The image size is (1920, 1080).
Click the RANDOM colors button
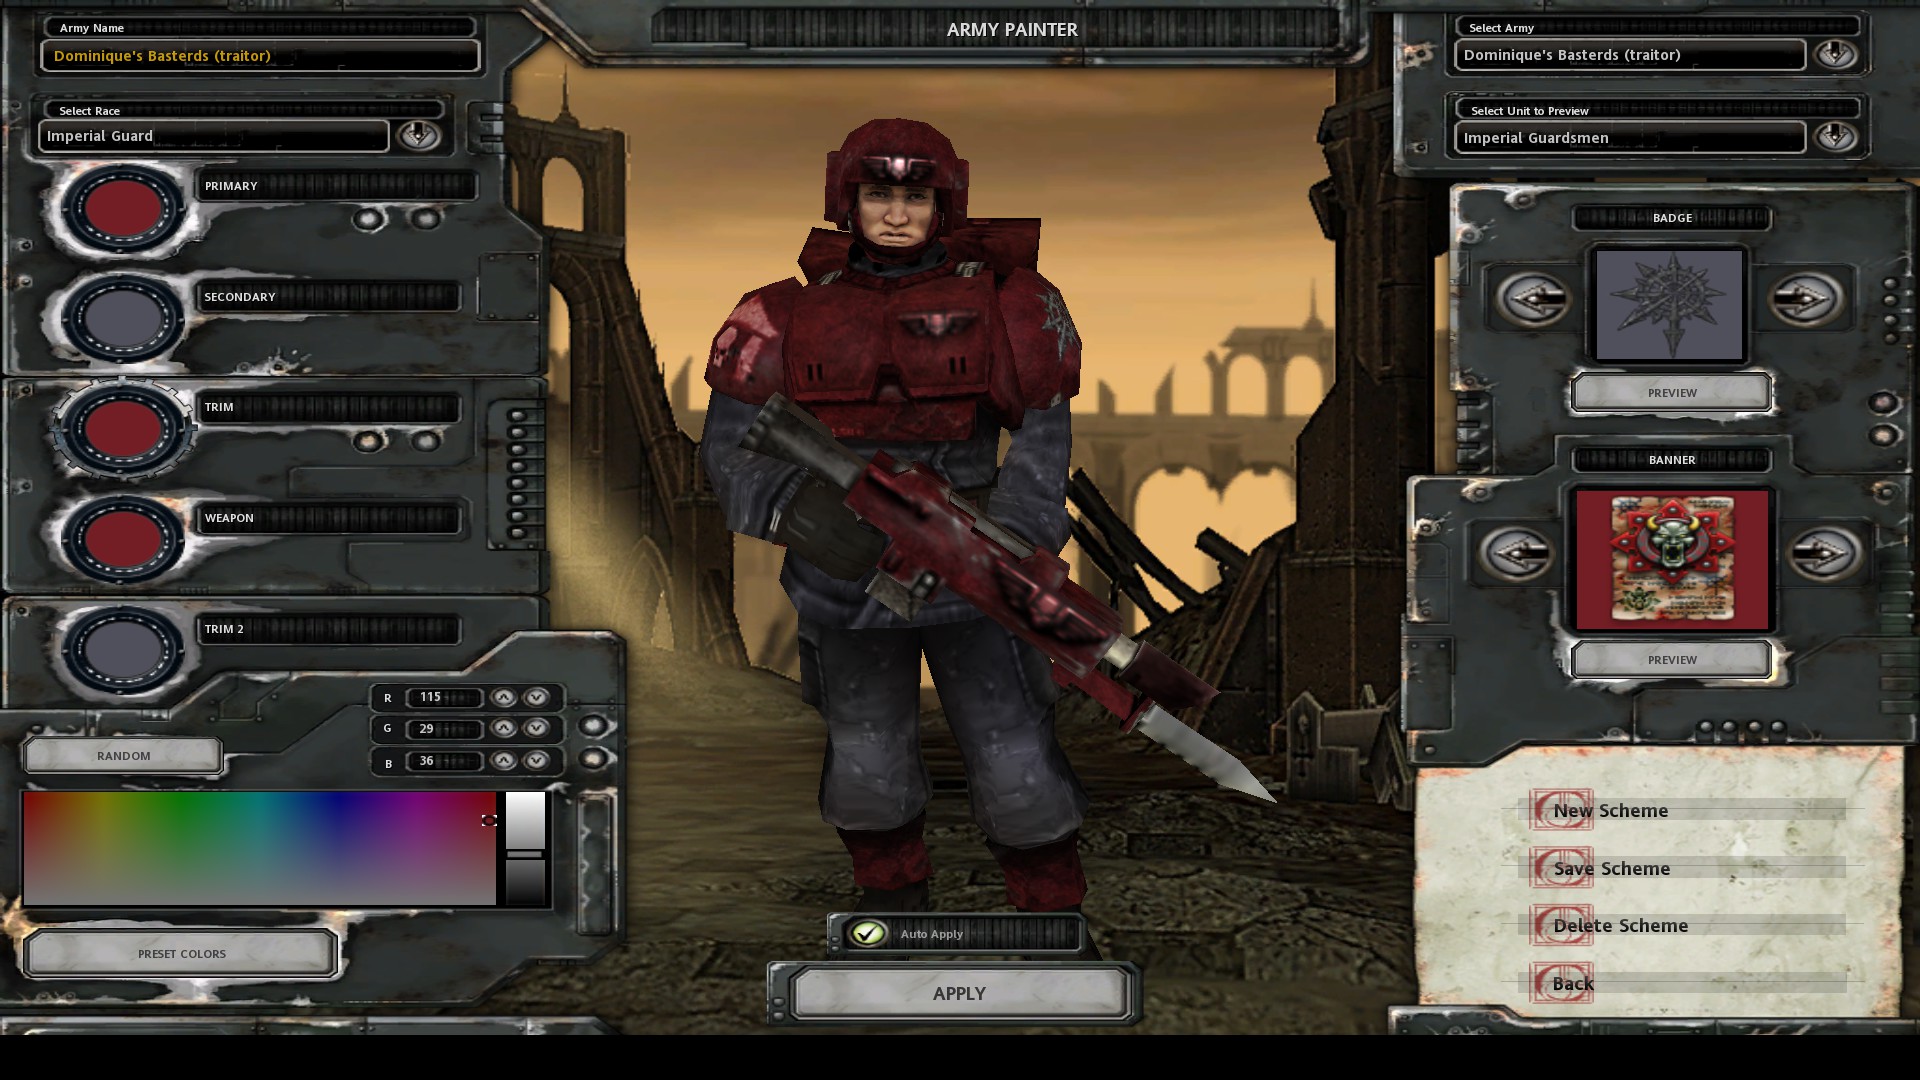(123, 756)
